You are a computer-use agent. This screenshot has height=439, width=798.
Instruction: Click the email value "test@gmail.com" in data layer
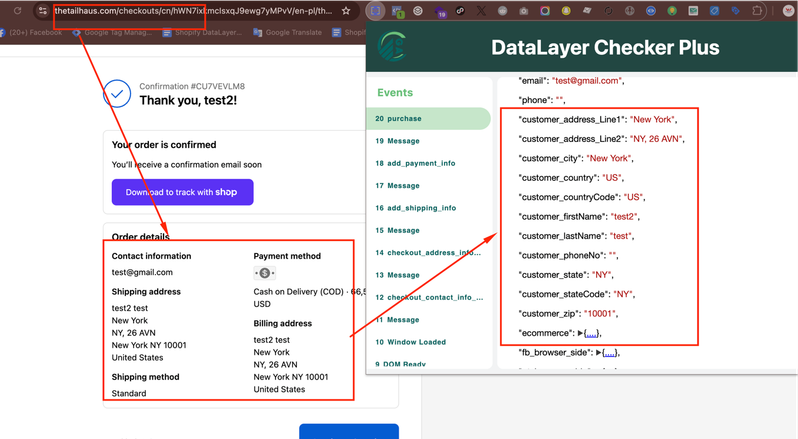click(x=587, y=80)
